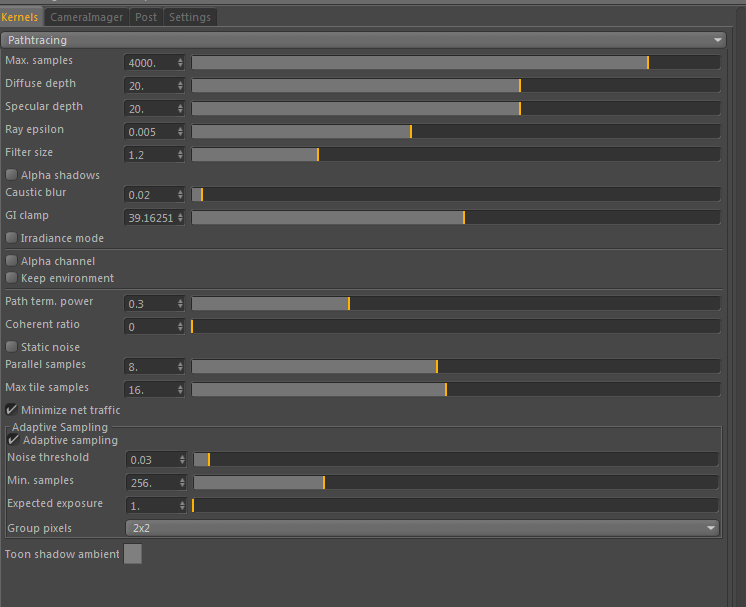Open the Settings tab
The width and height of the screenshot is (746, 607).
pos(190,17)
